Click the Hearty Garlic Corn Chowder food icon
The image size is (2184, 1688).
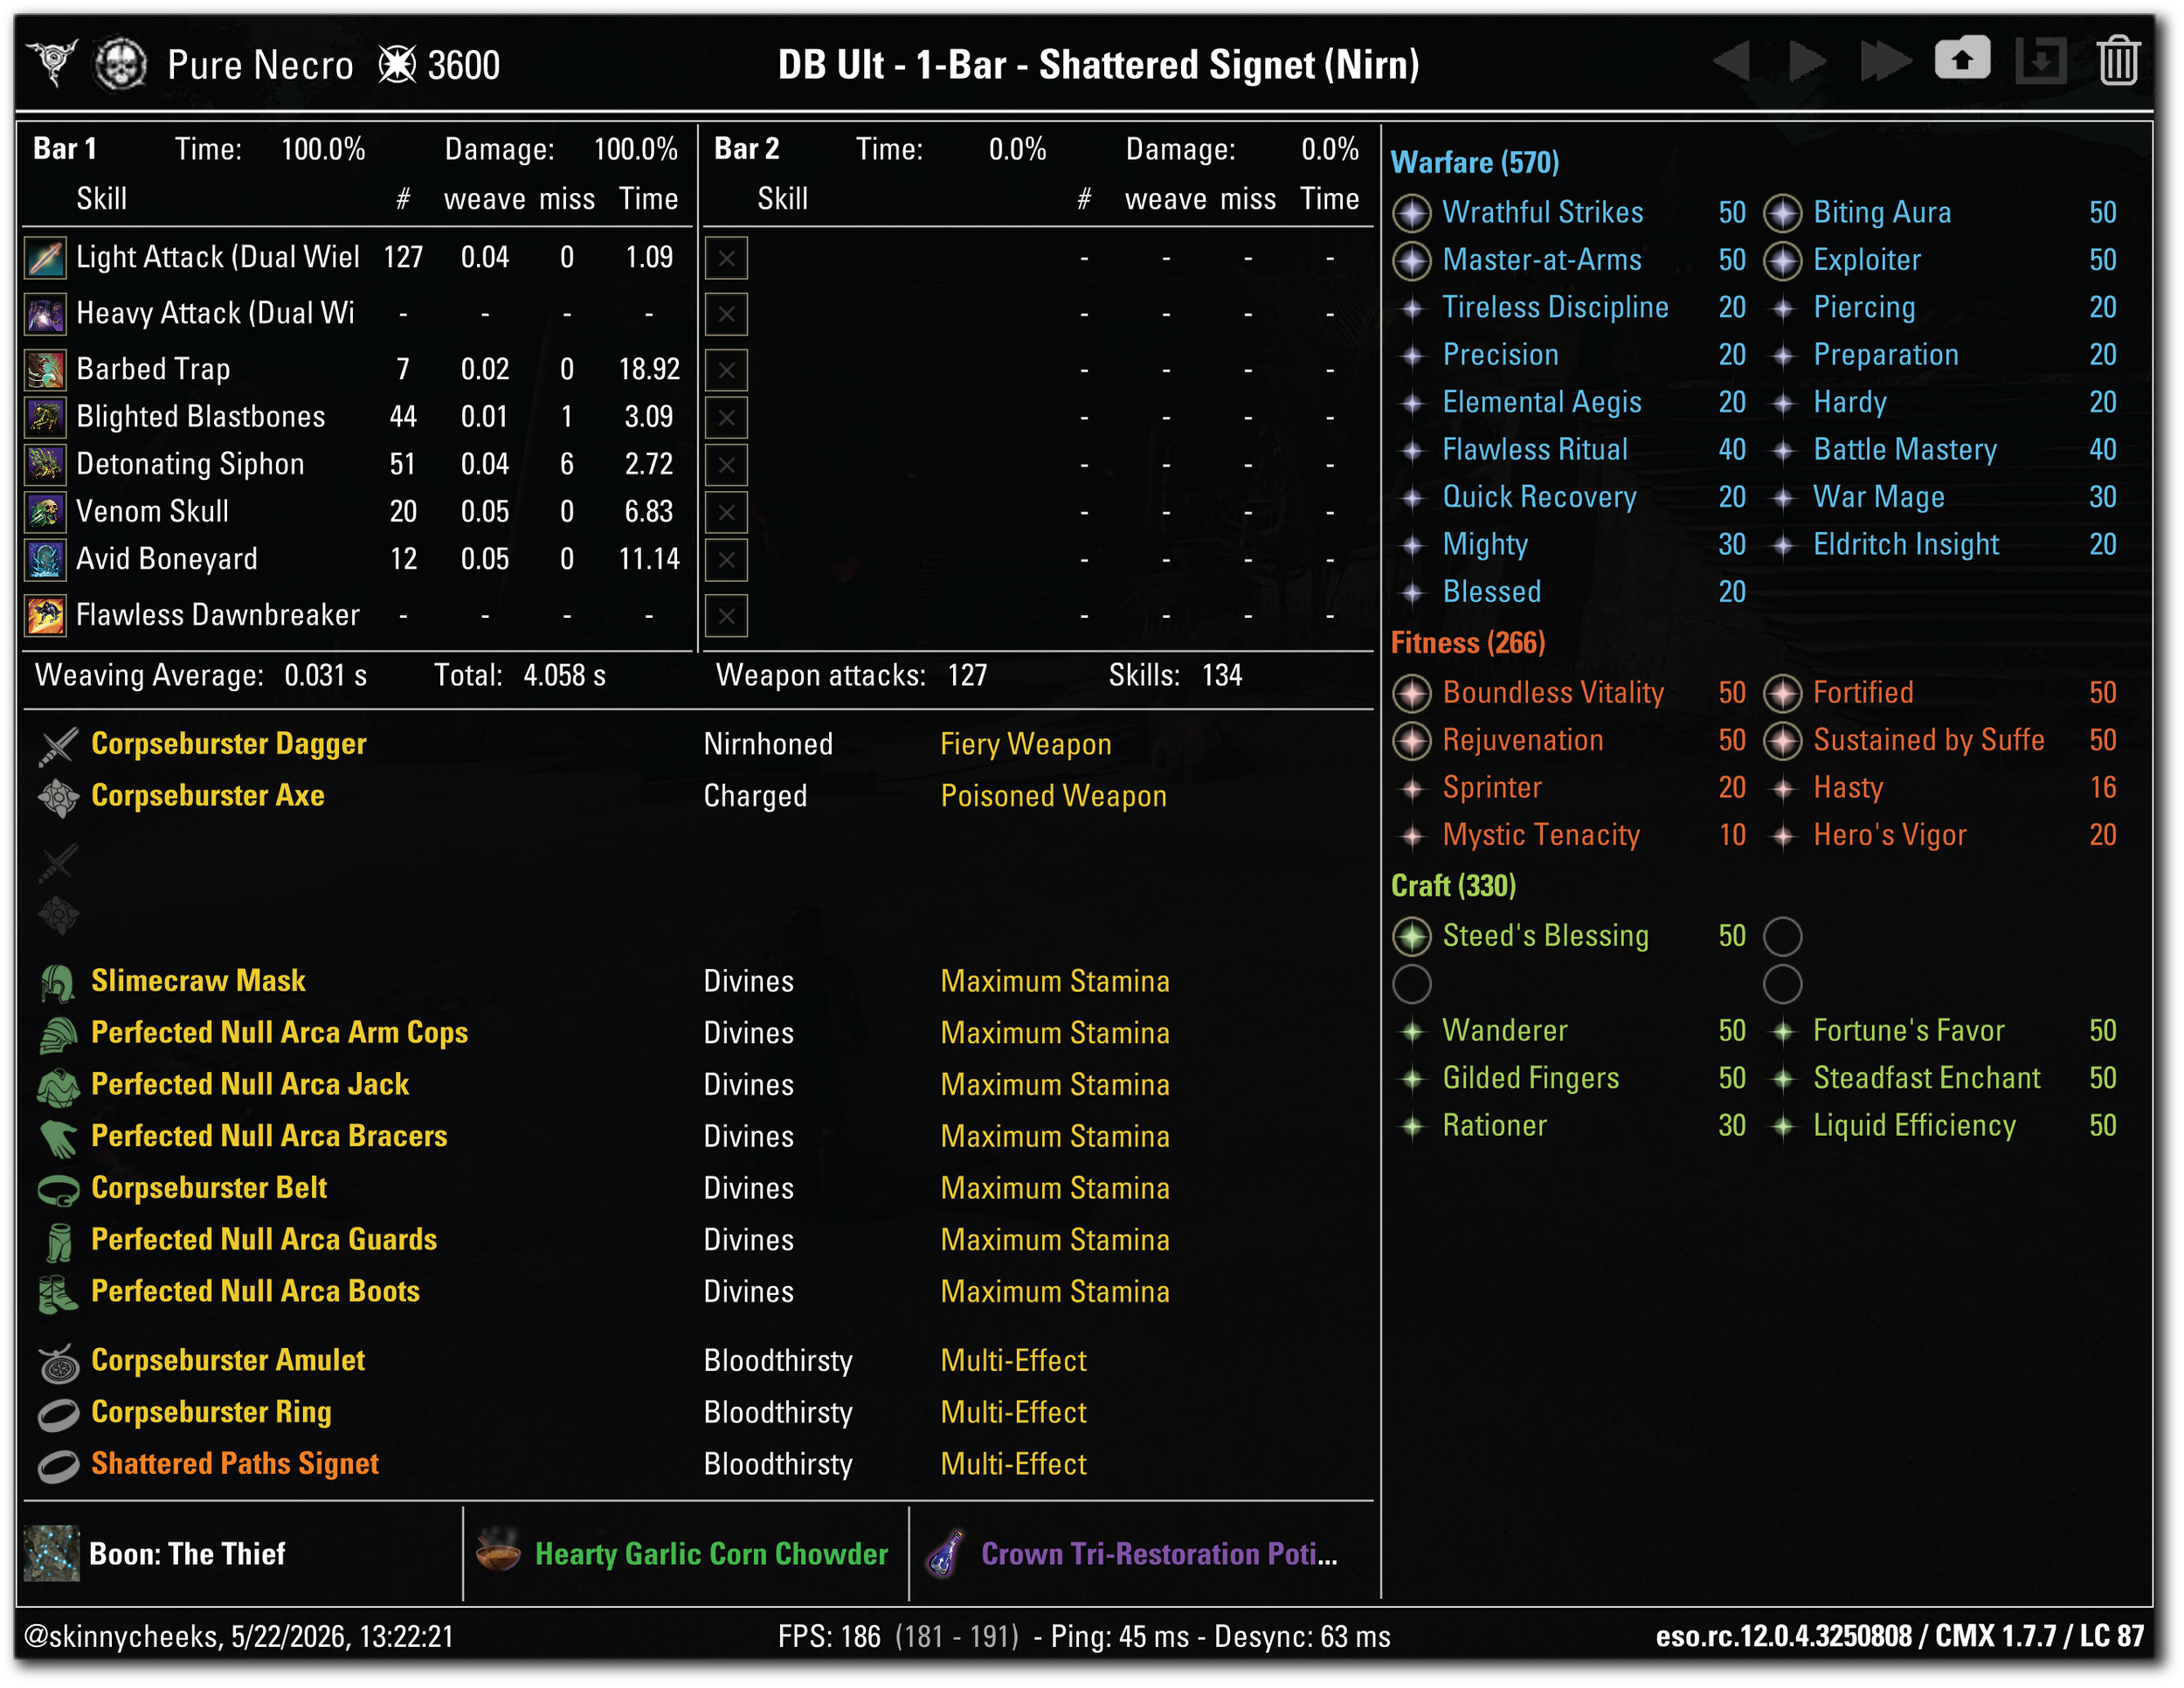(x=498, y=1550)
